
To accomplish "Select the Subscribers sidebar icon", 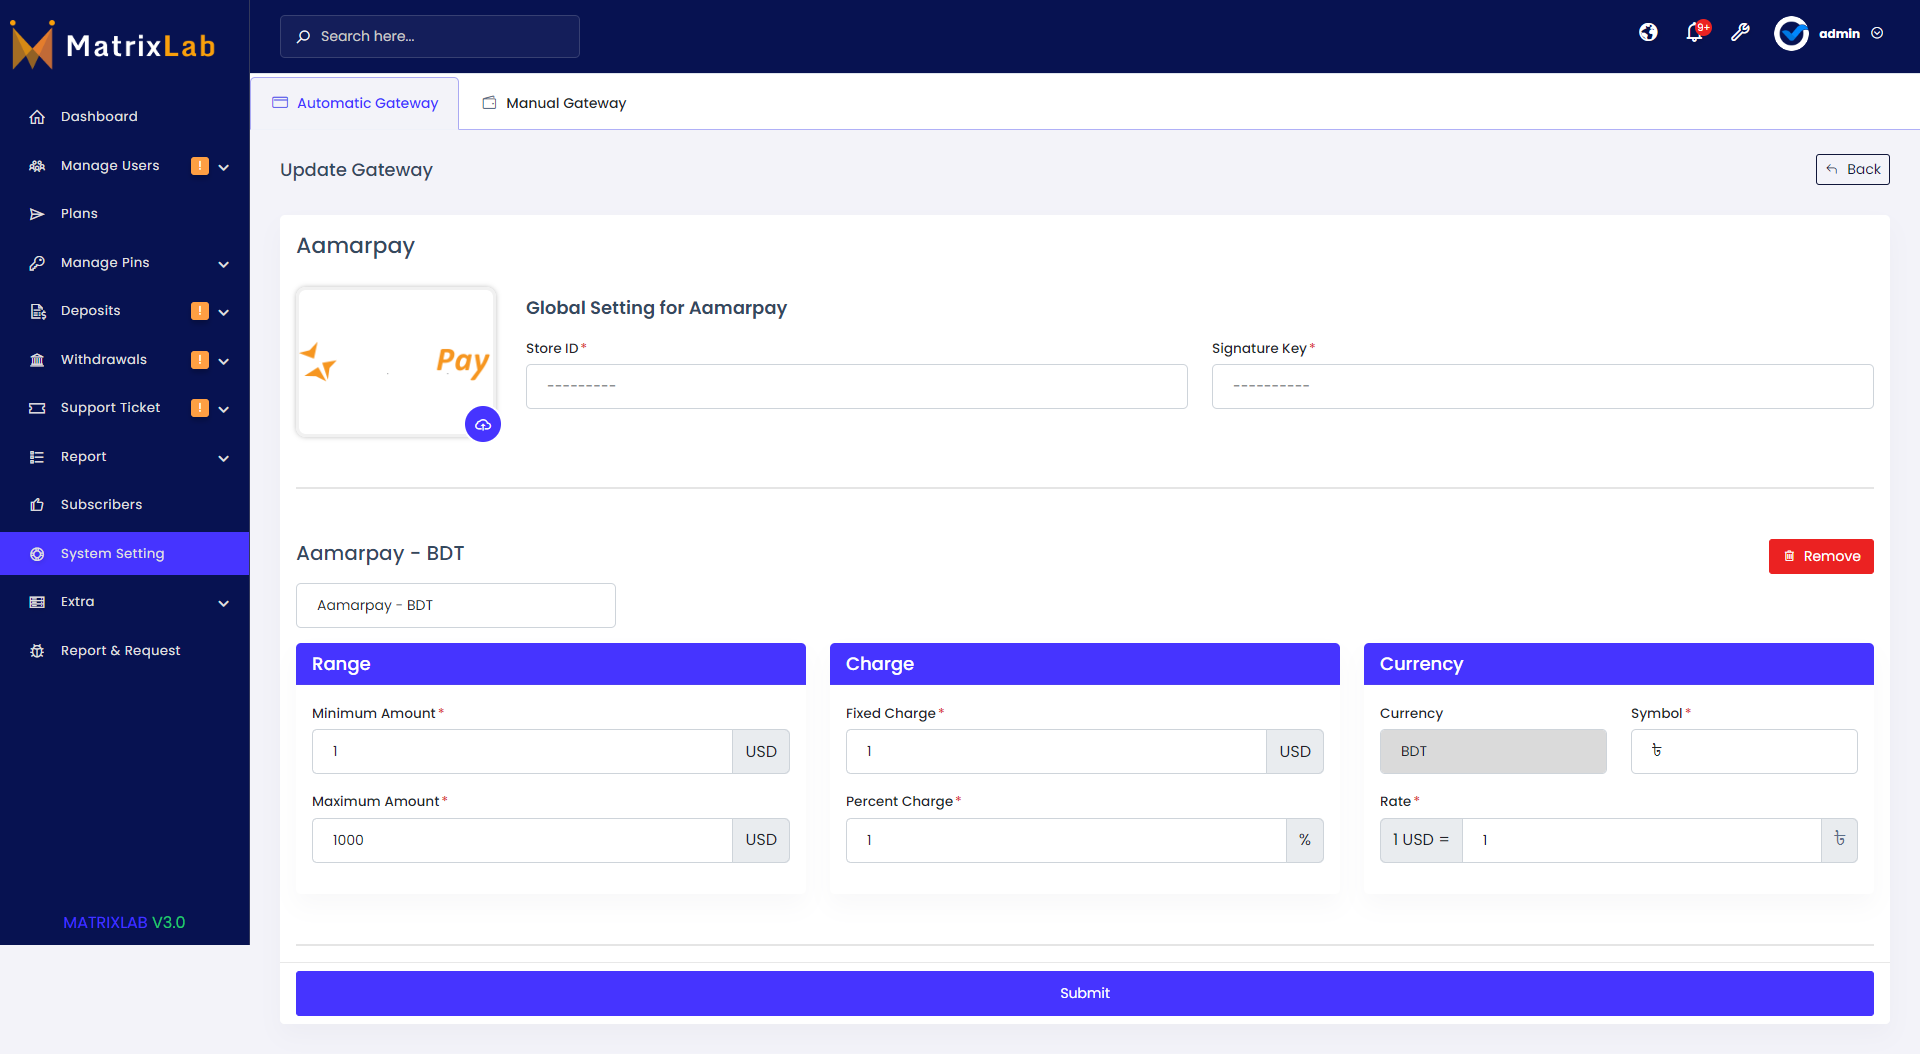I will coord(36,504).
